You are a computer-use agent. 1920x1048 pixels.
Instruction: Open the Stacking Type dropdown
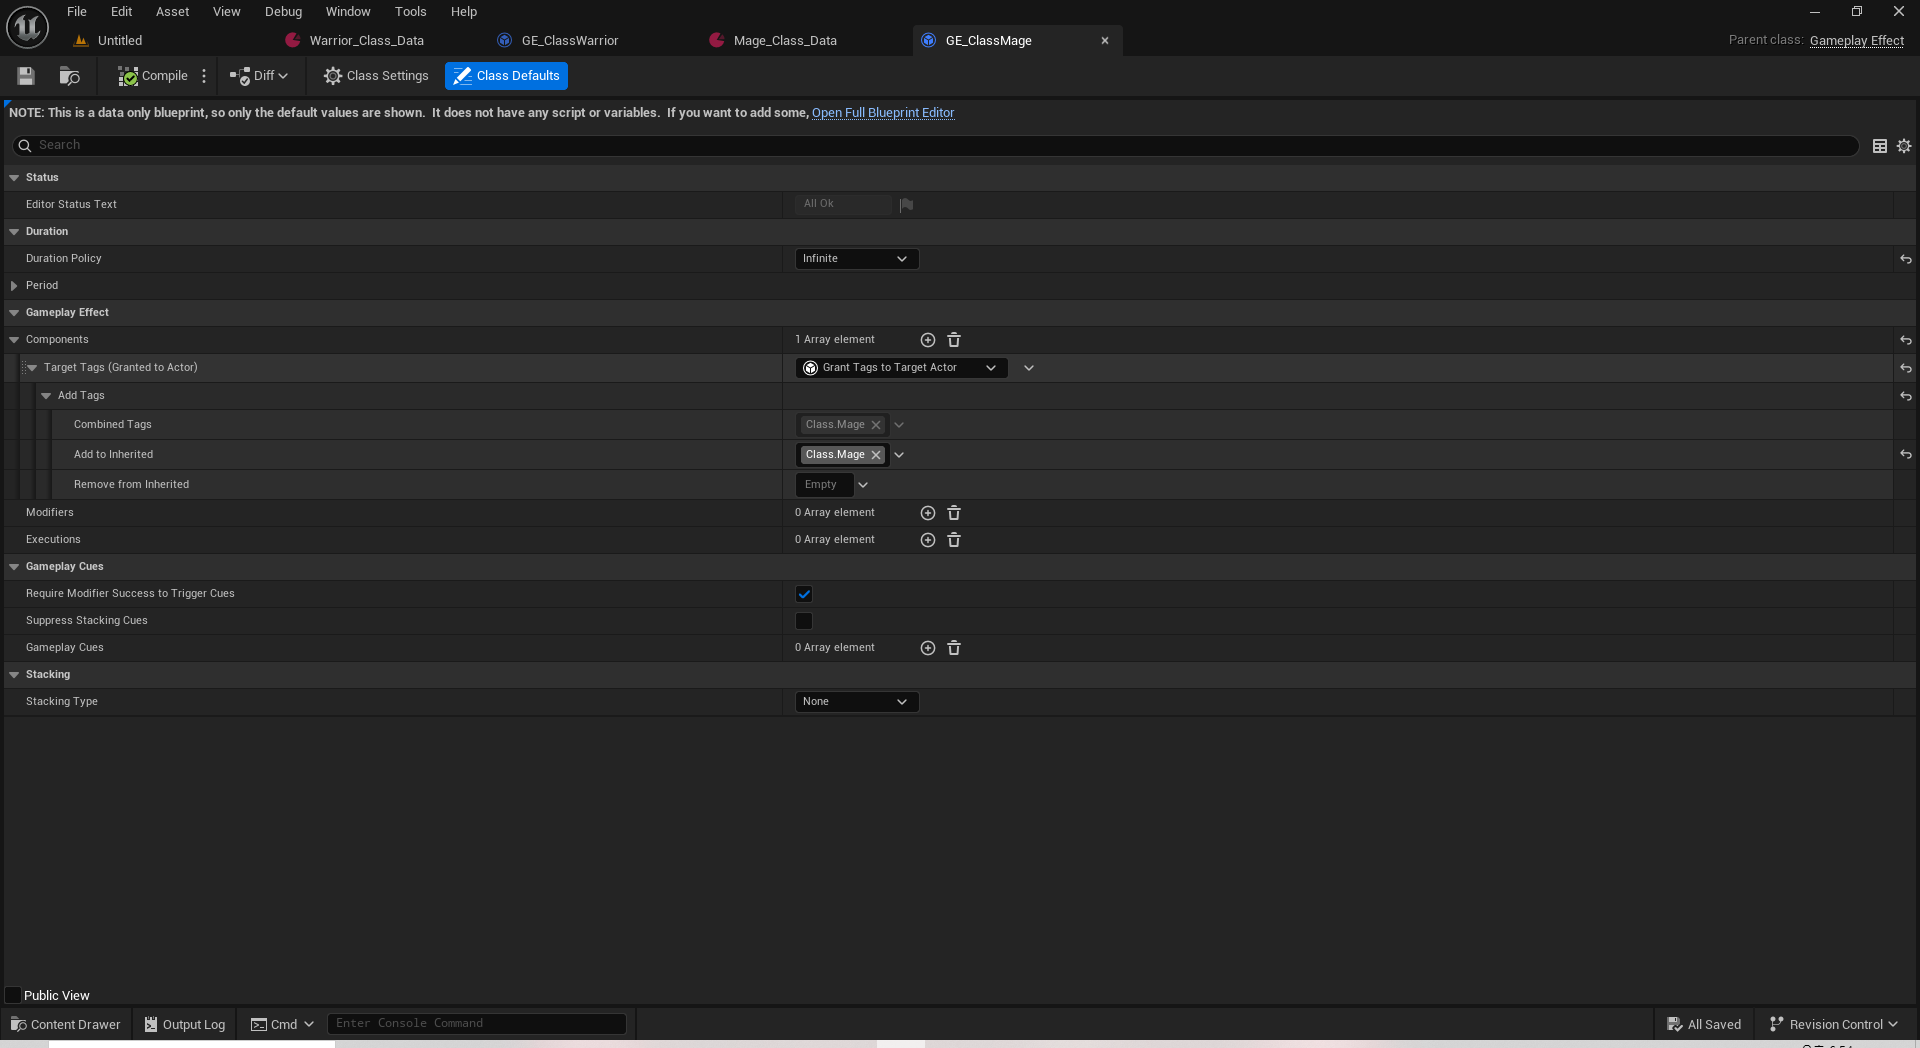[856, 701]
